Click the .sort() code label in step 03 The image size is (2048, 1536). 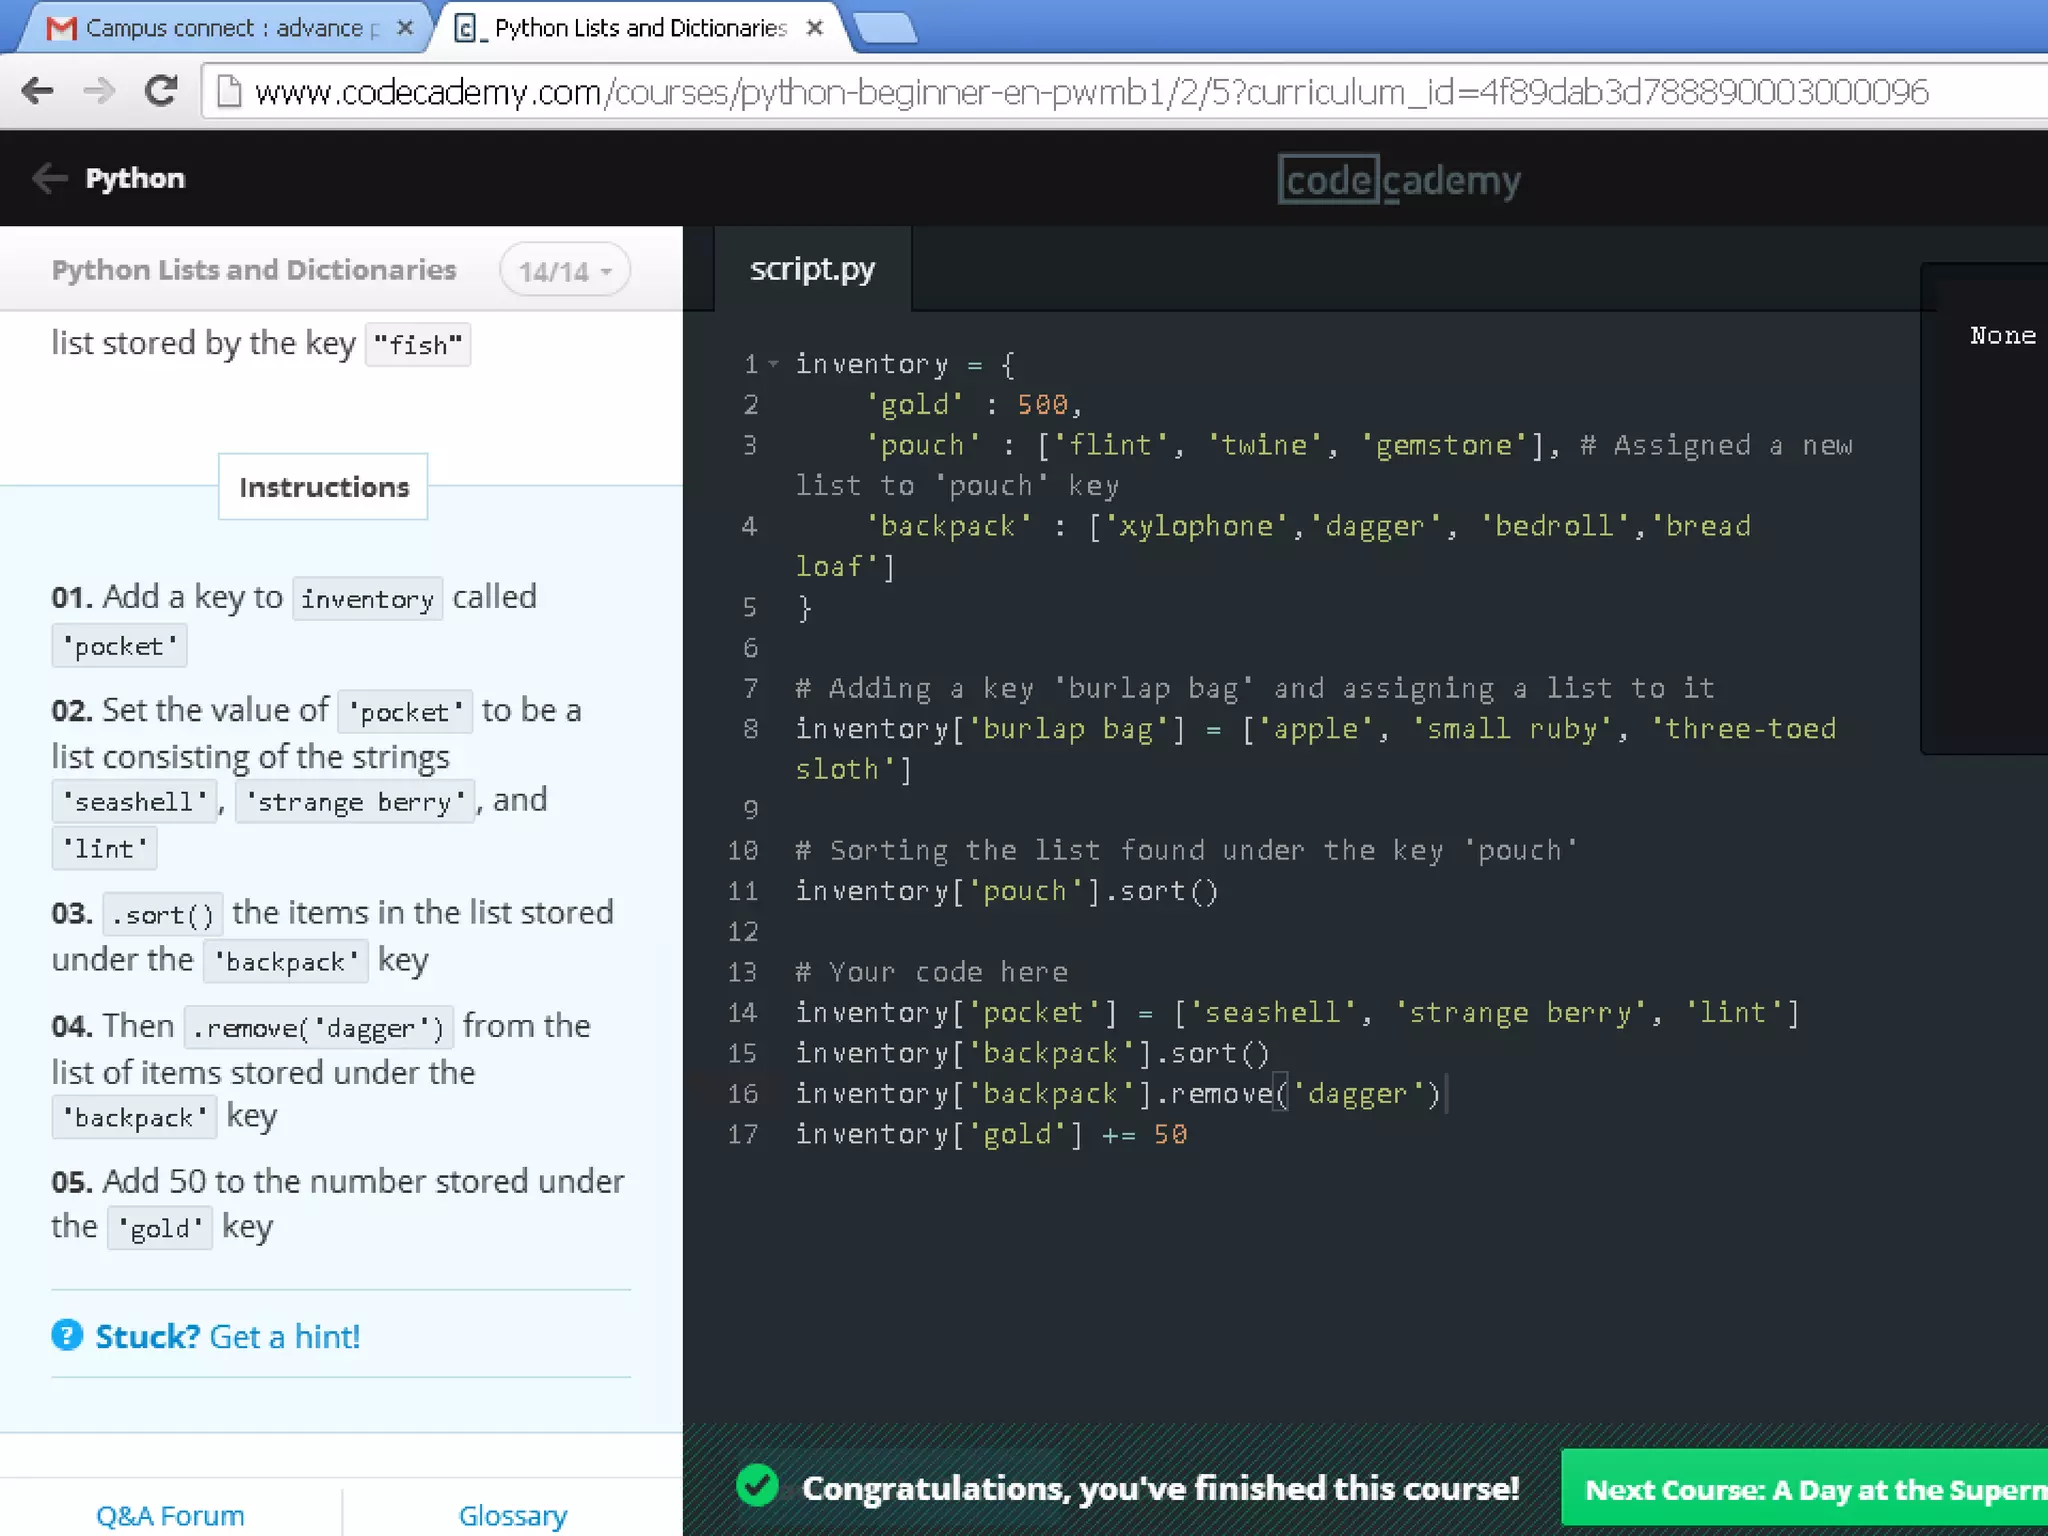(x=162, y=914)
